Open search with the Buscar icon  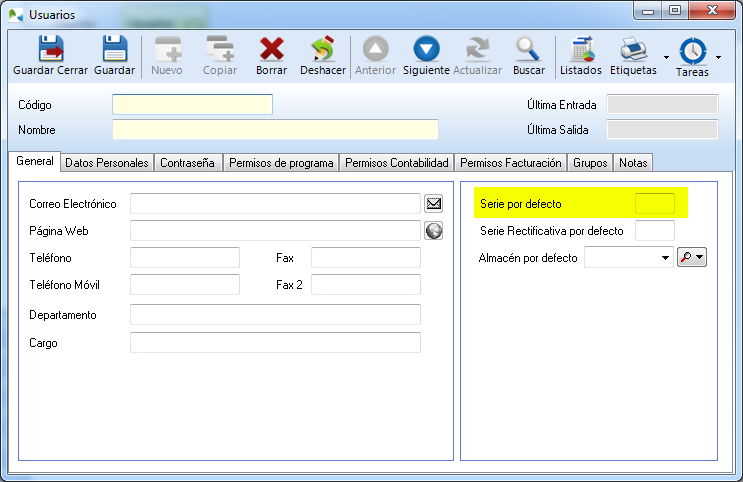click(528, 49)
